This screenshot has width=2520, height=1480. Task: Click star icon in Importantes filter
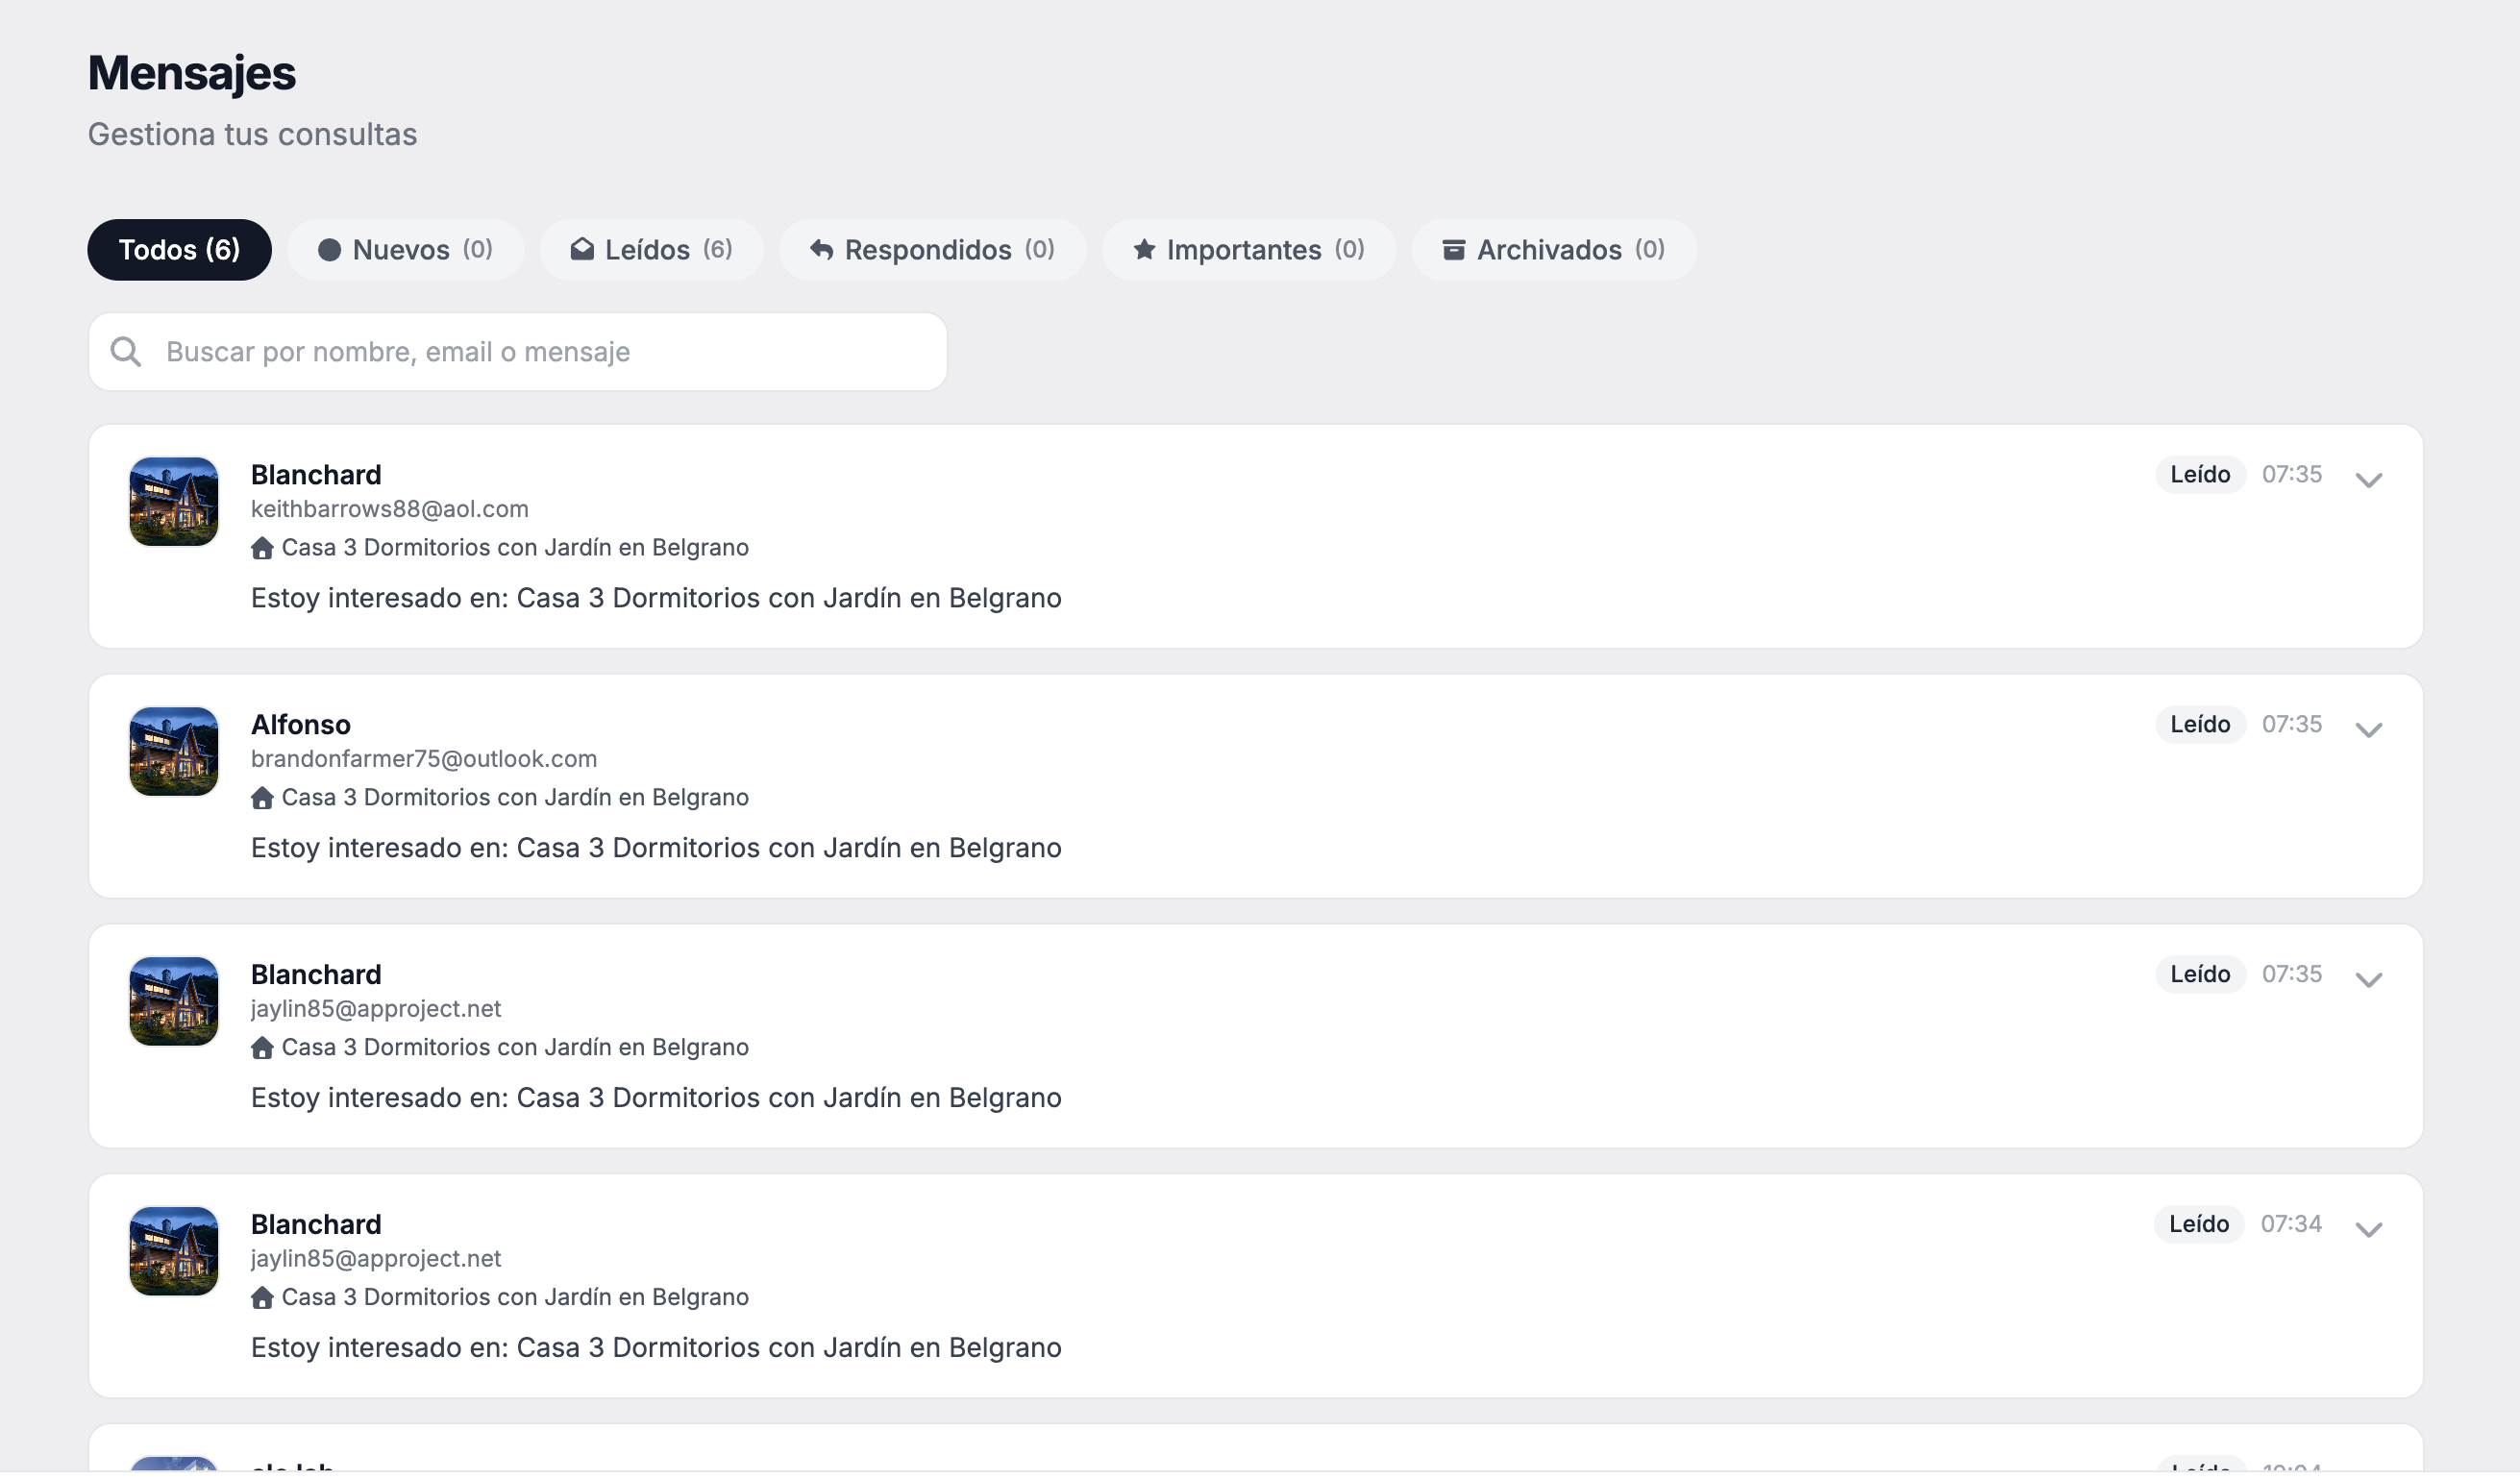click(1144, 250)
